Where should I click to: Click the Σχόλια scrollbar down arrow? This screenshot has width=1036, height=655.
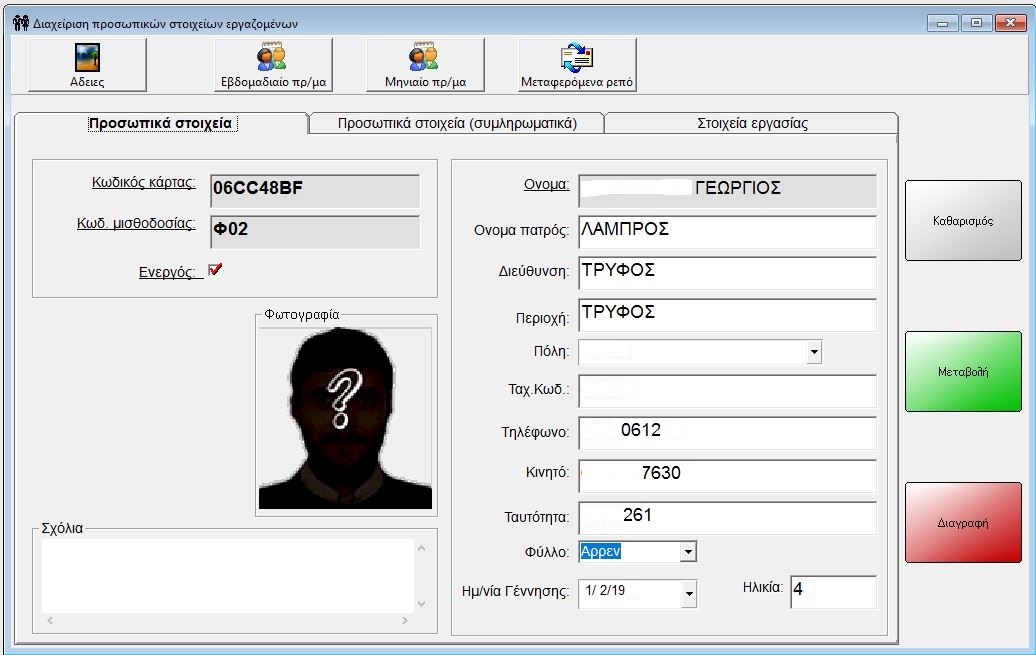point(421,604)
